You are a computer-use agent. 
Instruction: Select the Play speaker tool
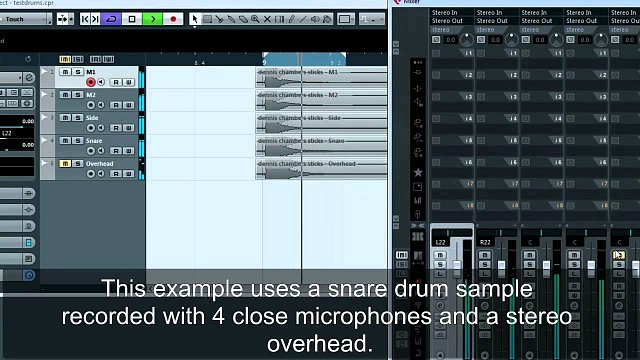(x=315, y=19)
